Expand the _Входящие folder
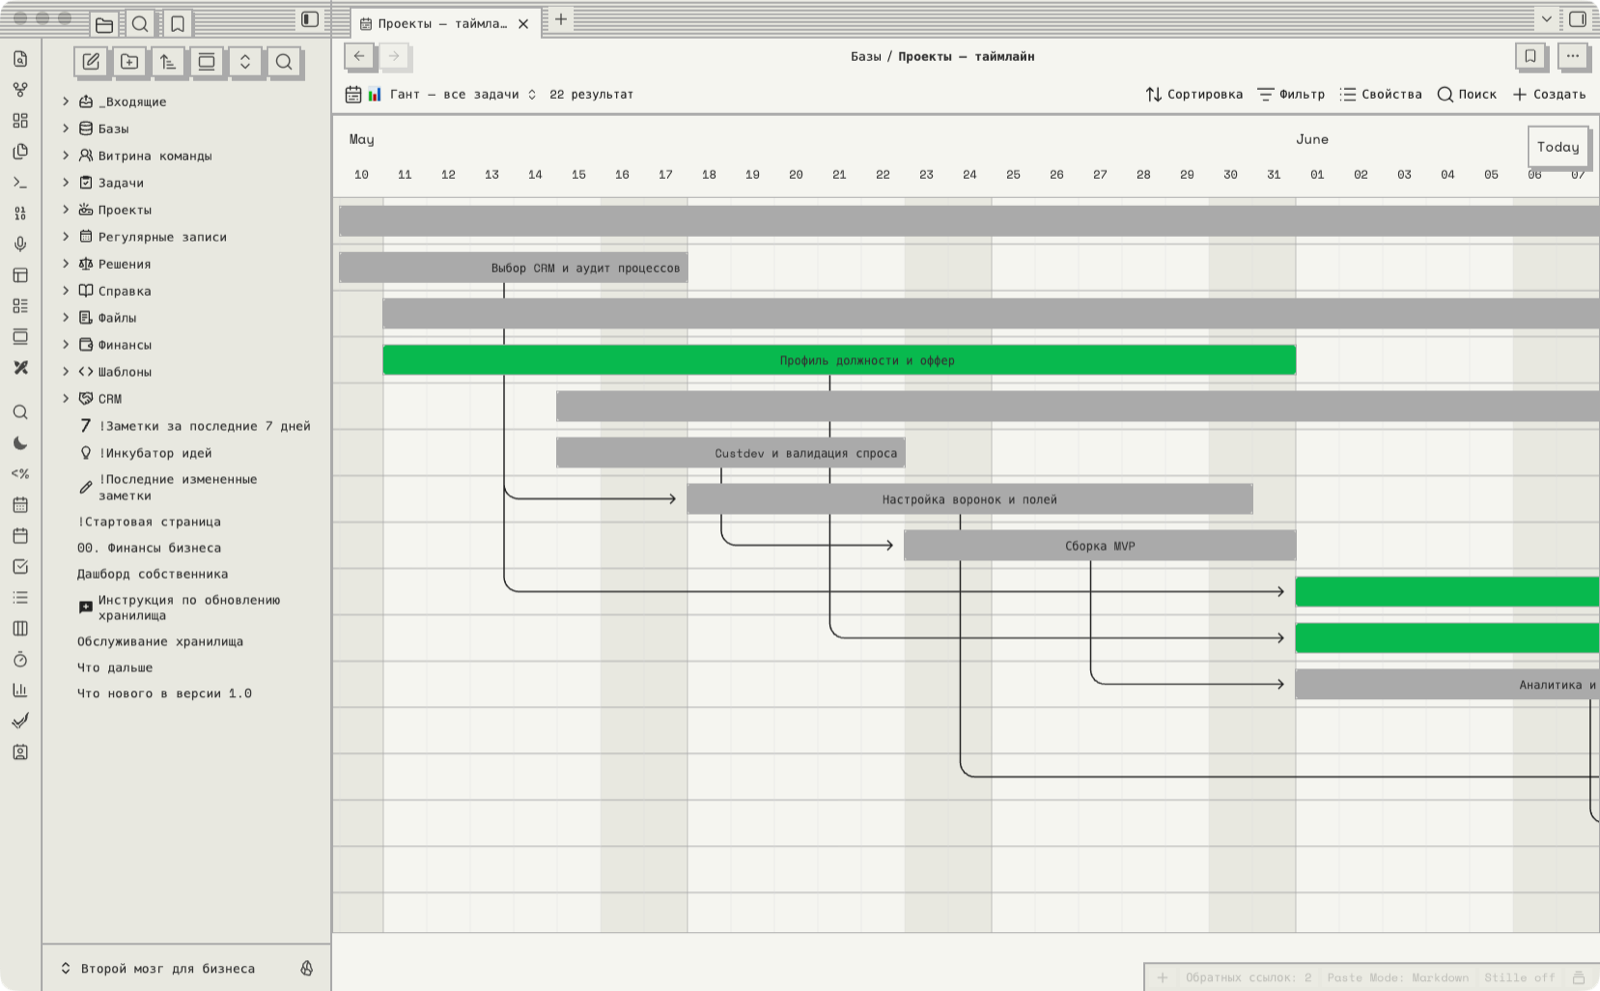Viewport: 1600px width, 991px height. click(66, 102)
